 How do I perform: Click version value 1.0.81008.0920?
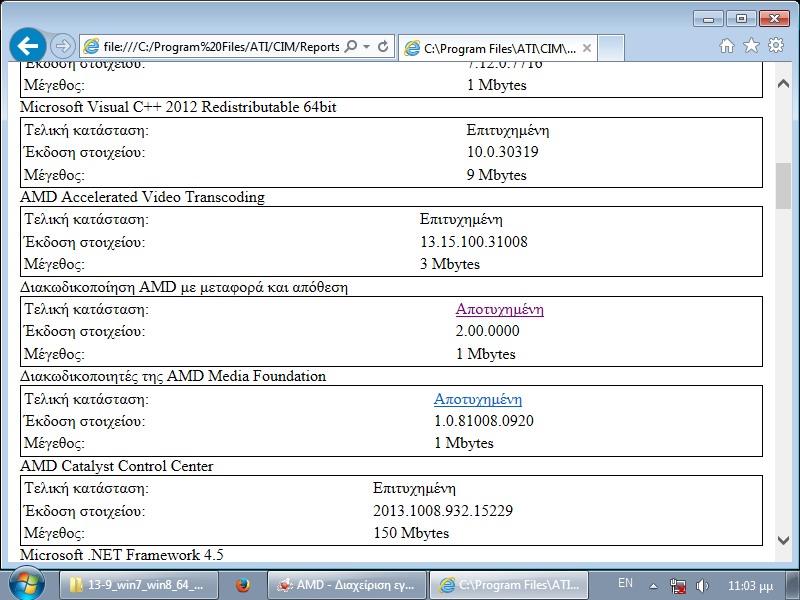[484, 421]
